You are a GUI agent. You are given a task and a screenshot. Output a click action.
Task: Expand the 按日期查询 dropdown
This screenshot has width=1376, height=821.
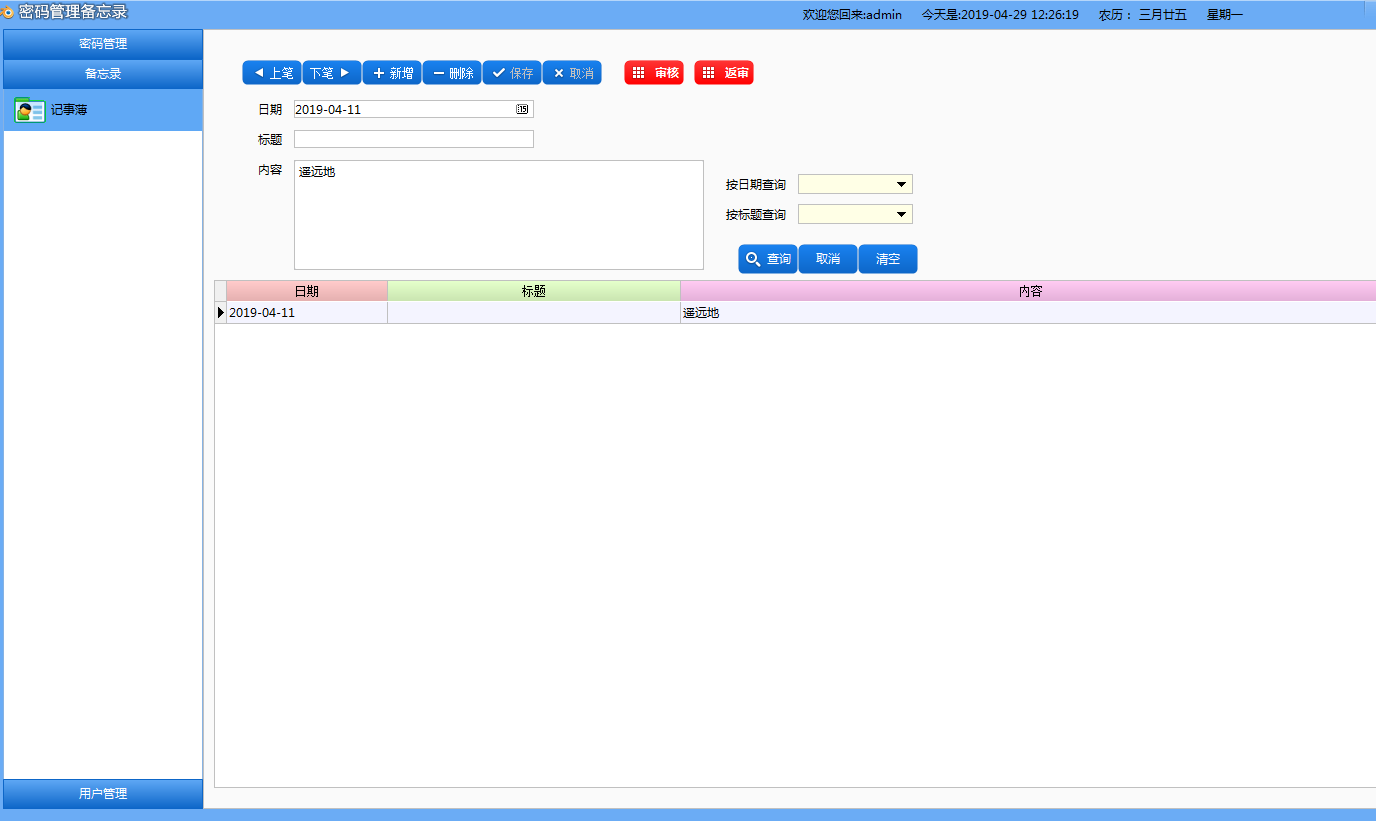[901, 185]
